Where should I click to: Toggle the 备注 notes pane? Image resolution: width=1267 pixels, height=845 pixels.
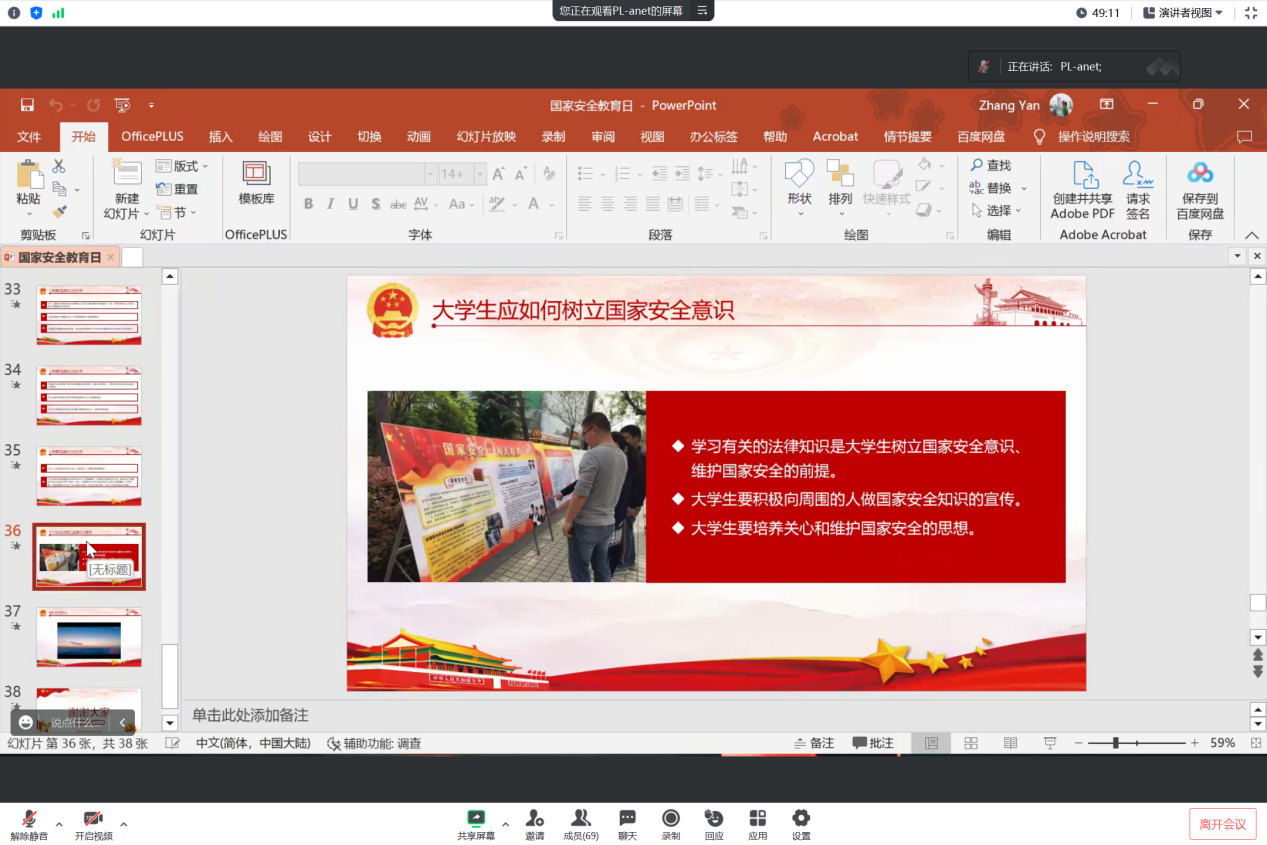point(814,743)
